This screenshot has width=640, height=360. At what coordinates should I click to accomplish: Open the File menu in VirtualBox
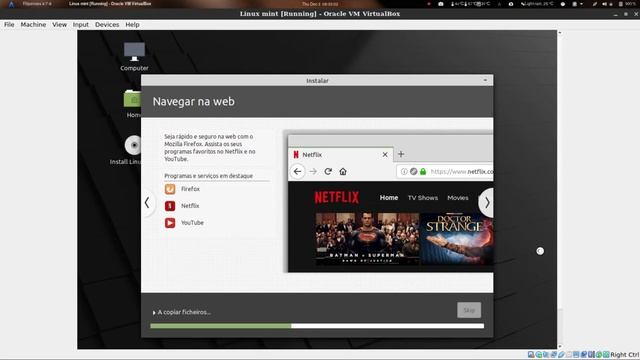(x=9, y=24)
